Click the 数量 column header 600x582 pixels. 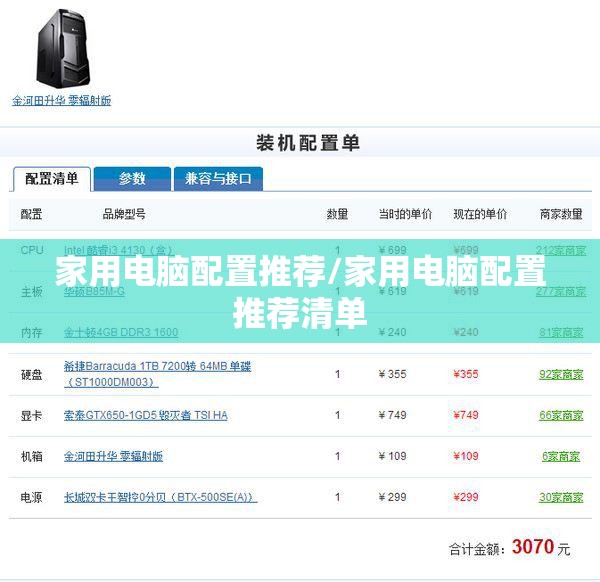337,214
